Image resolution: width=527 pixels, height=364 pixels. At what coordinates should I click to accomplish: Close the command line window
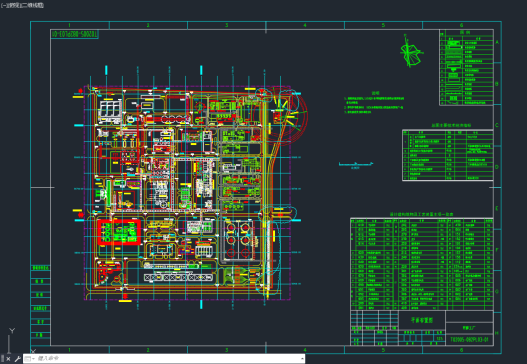(8, 359)
